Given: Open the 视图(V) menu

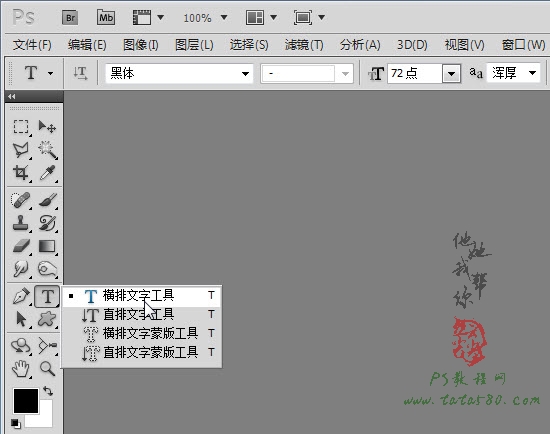Looking at the screenshot, I should click(464, 45).
